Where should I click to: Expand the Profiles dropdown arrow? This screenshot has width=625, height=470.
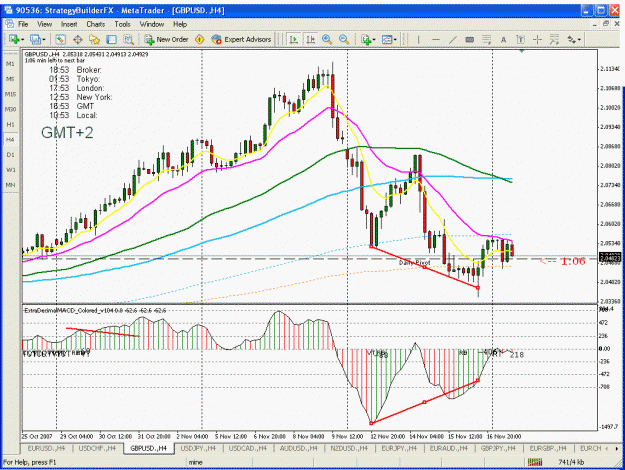(x=43, y=39)
